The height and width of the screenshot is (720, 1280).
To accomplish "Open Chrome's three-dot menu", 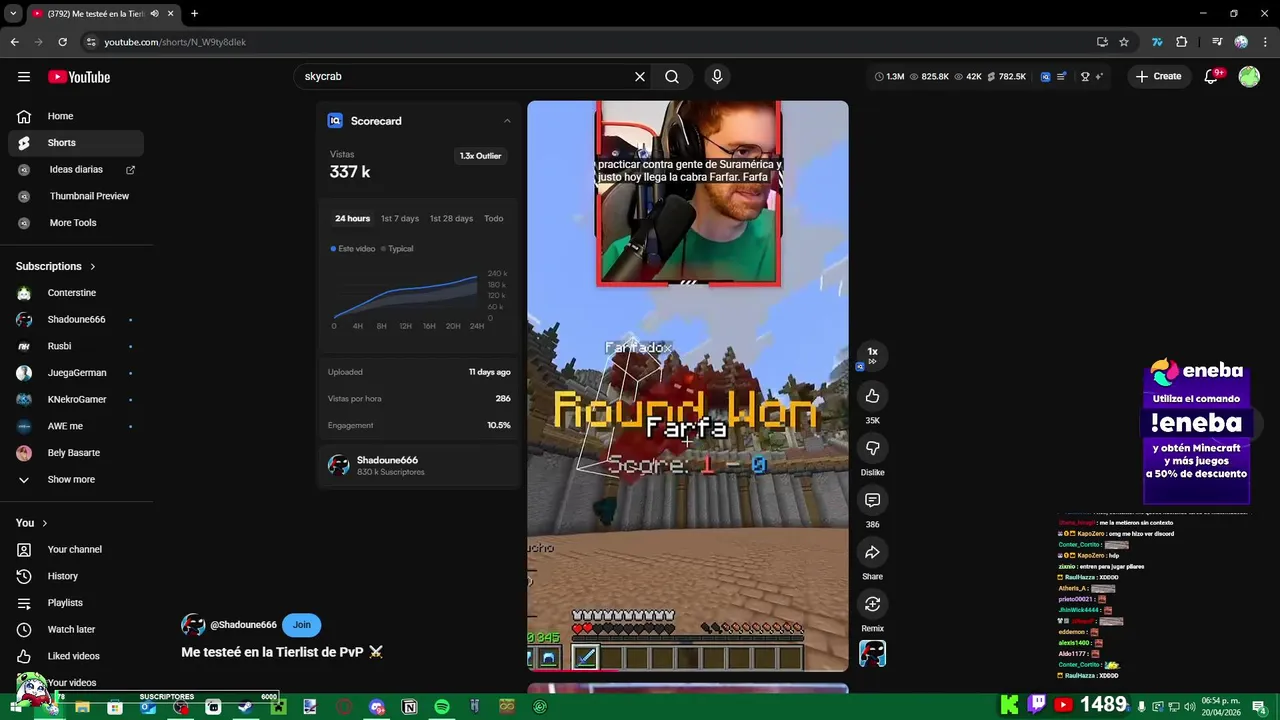I will pos(1264,42).
